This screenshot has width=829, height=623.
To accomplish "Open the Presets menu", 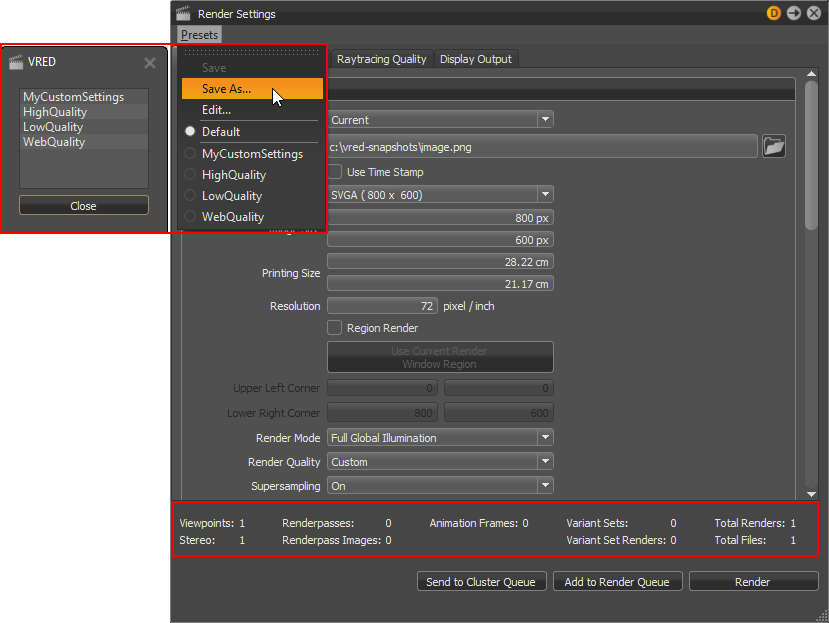I will [199, 34].
